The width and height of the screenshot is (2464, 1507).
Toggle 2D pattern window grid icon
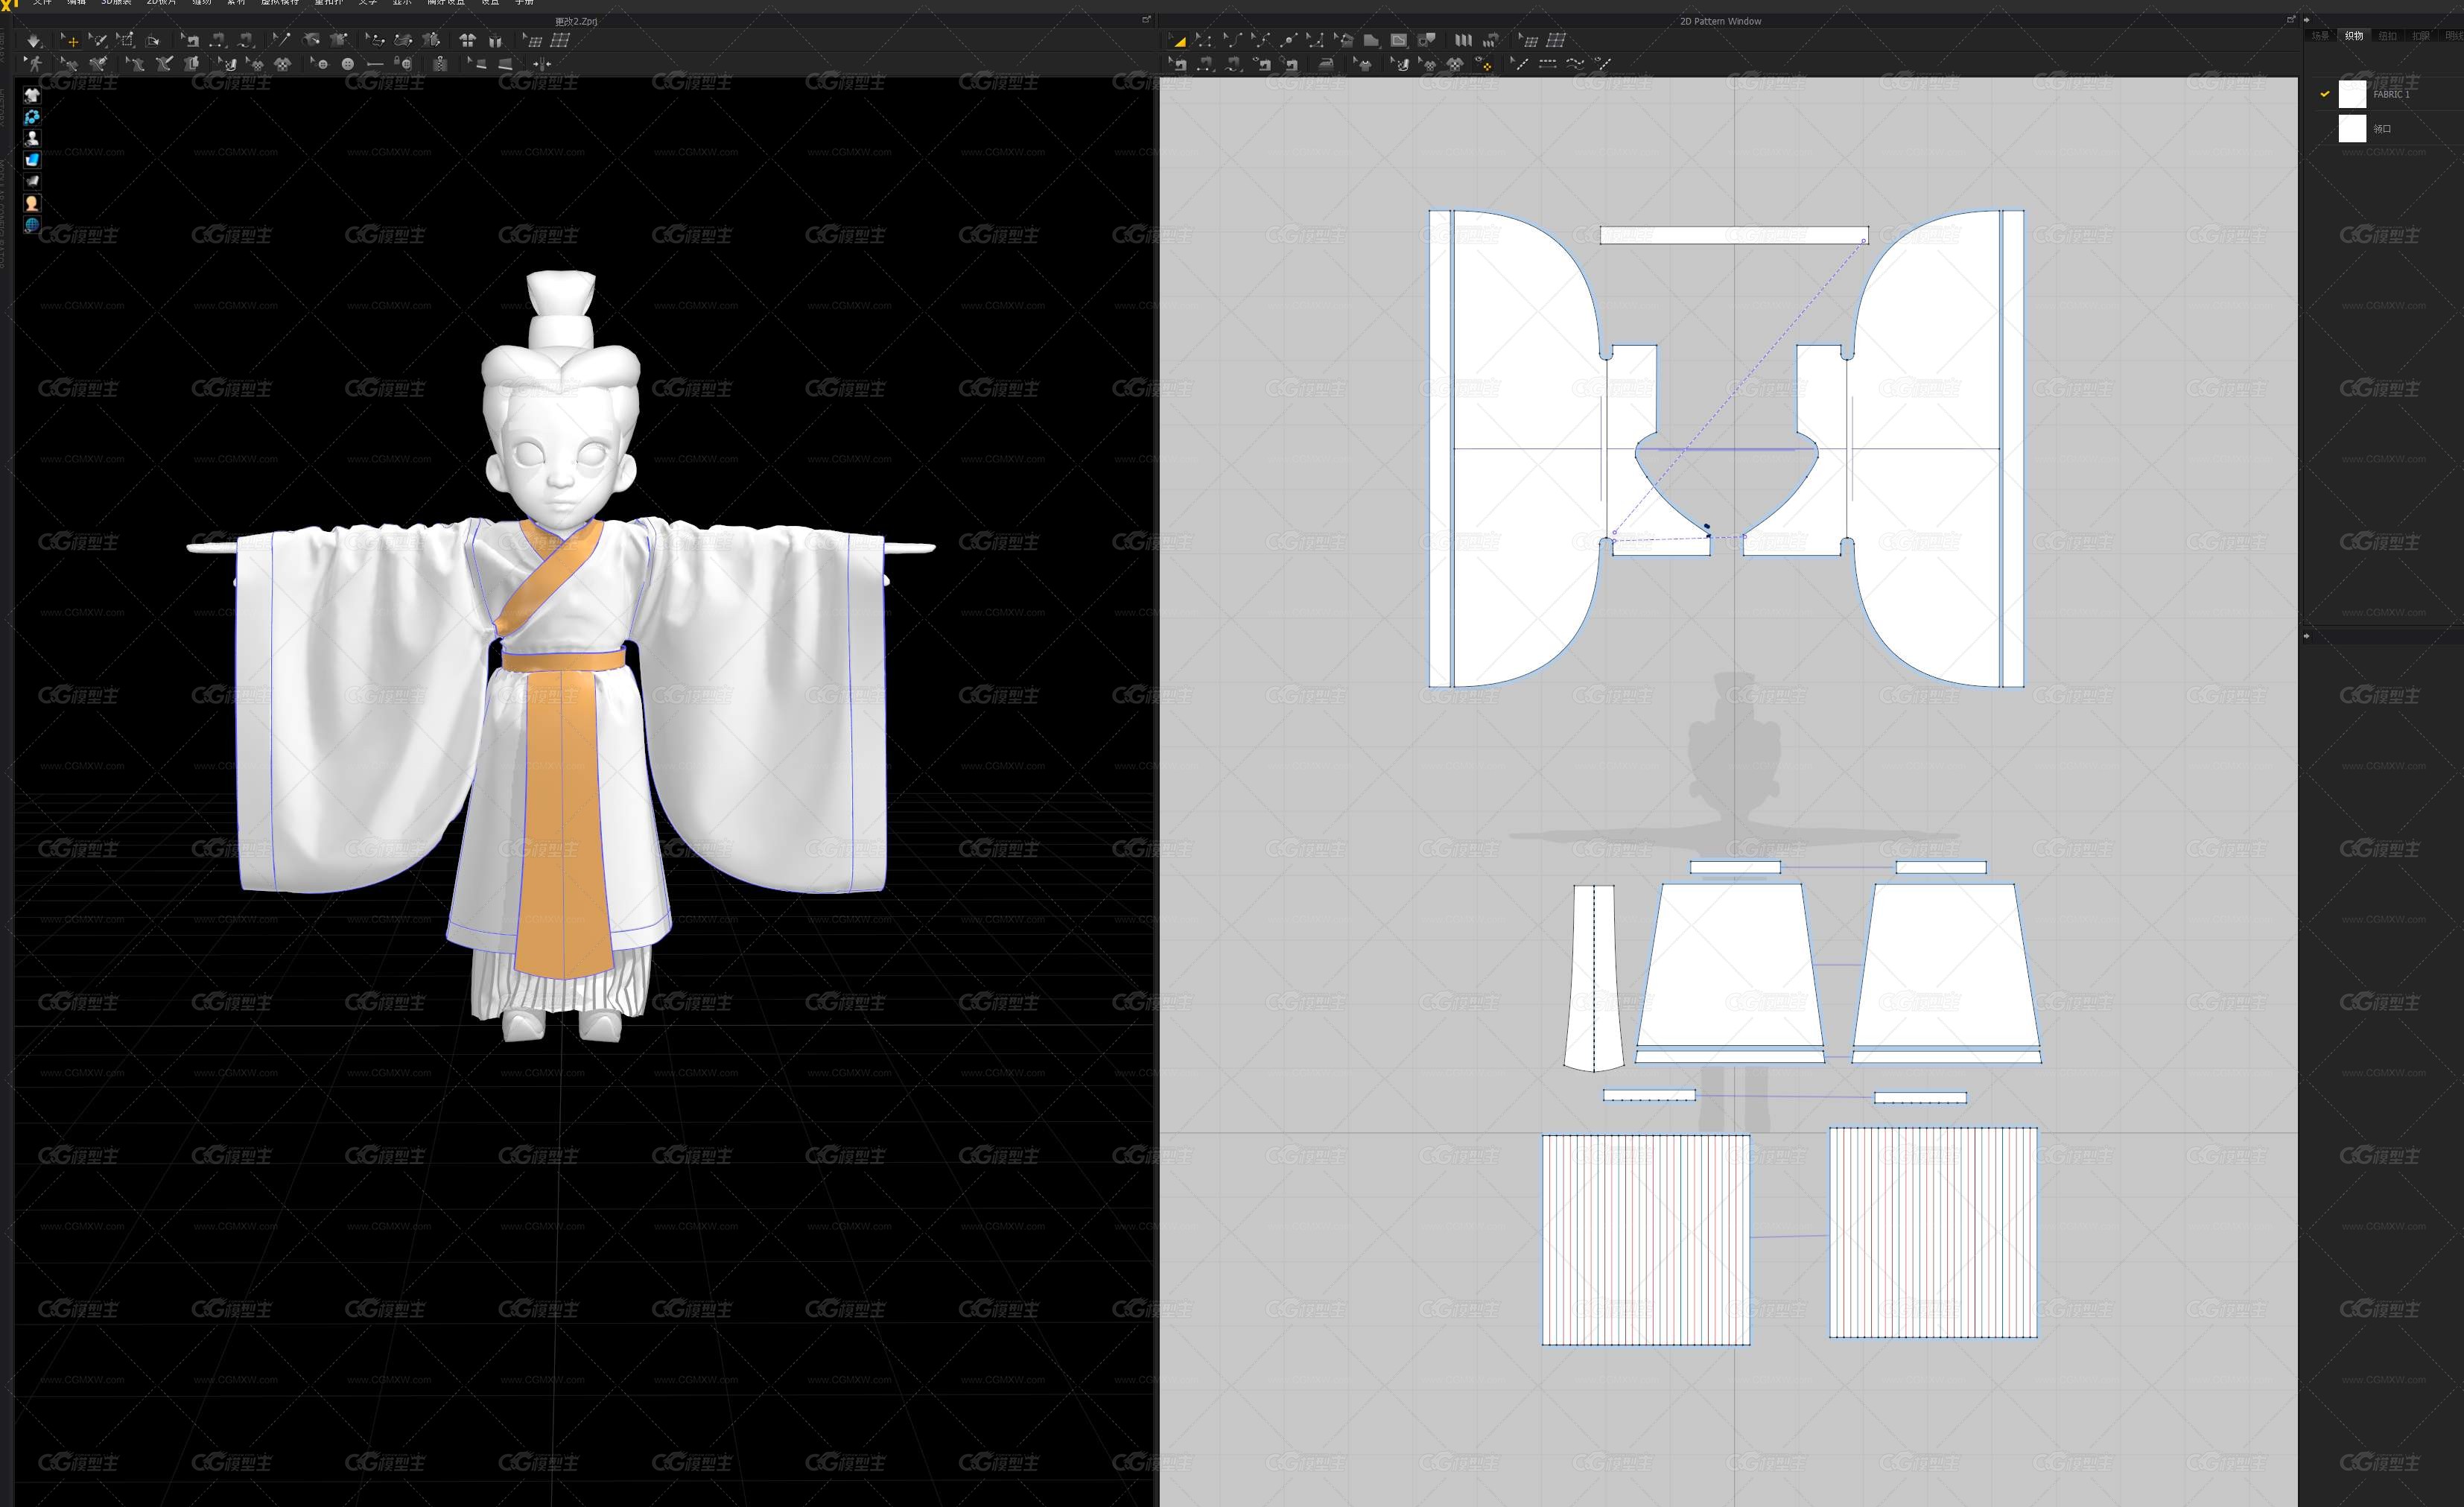coord(1557,40)
